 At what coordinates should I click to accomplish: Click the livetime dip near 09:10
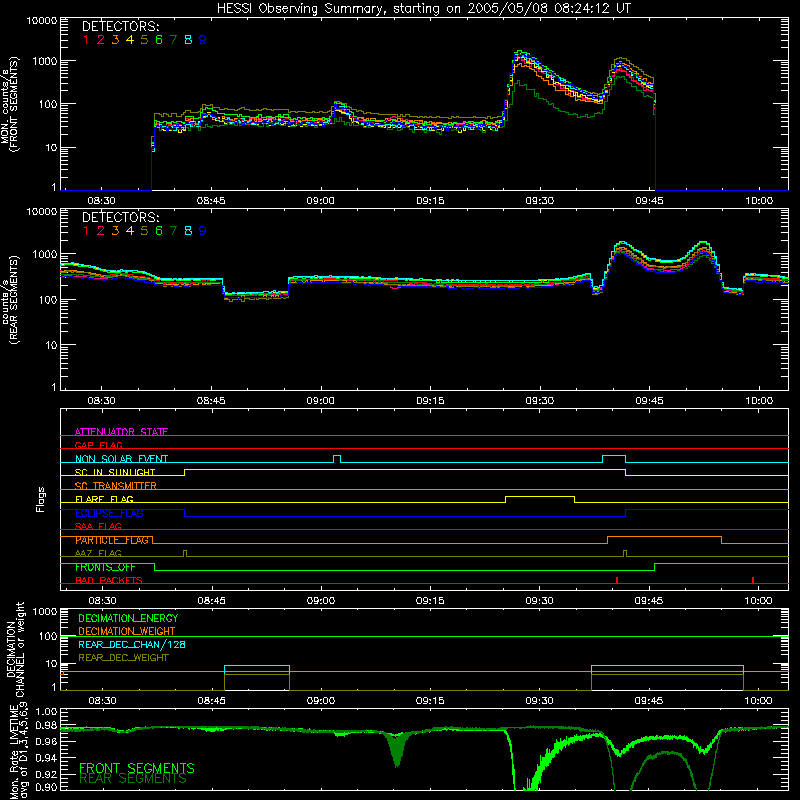click(x=396, y=750)
